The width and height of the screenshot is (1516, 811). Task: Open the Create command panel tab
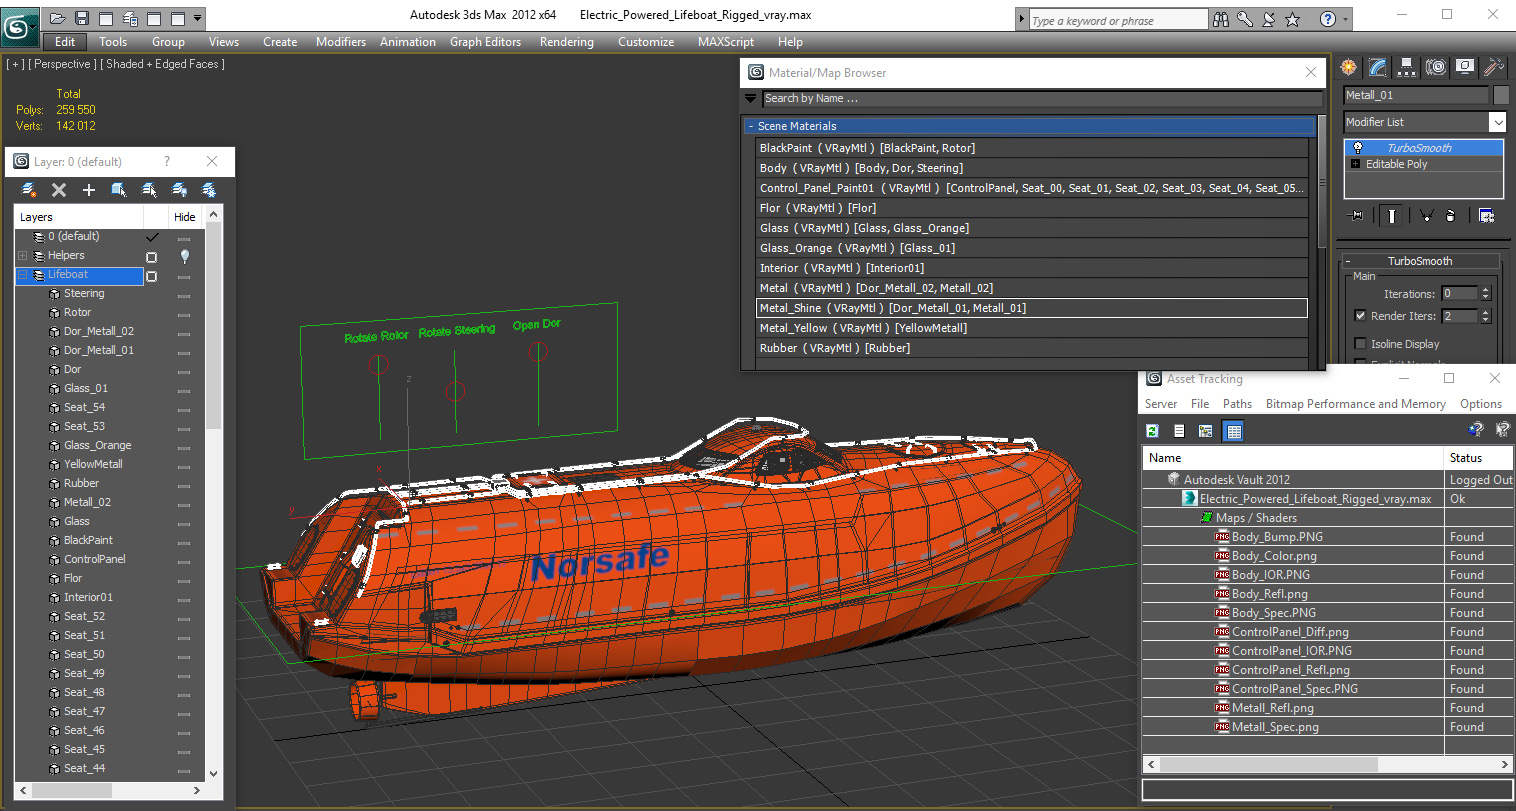click(1349, 67)
